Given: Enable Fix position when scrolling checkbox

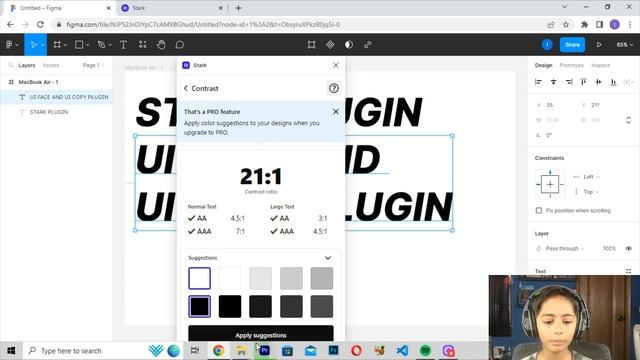Looking at the screenshot, I should 539,210.
